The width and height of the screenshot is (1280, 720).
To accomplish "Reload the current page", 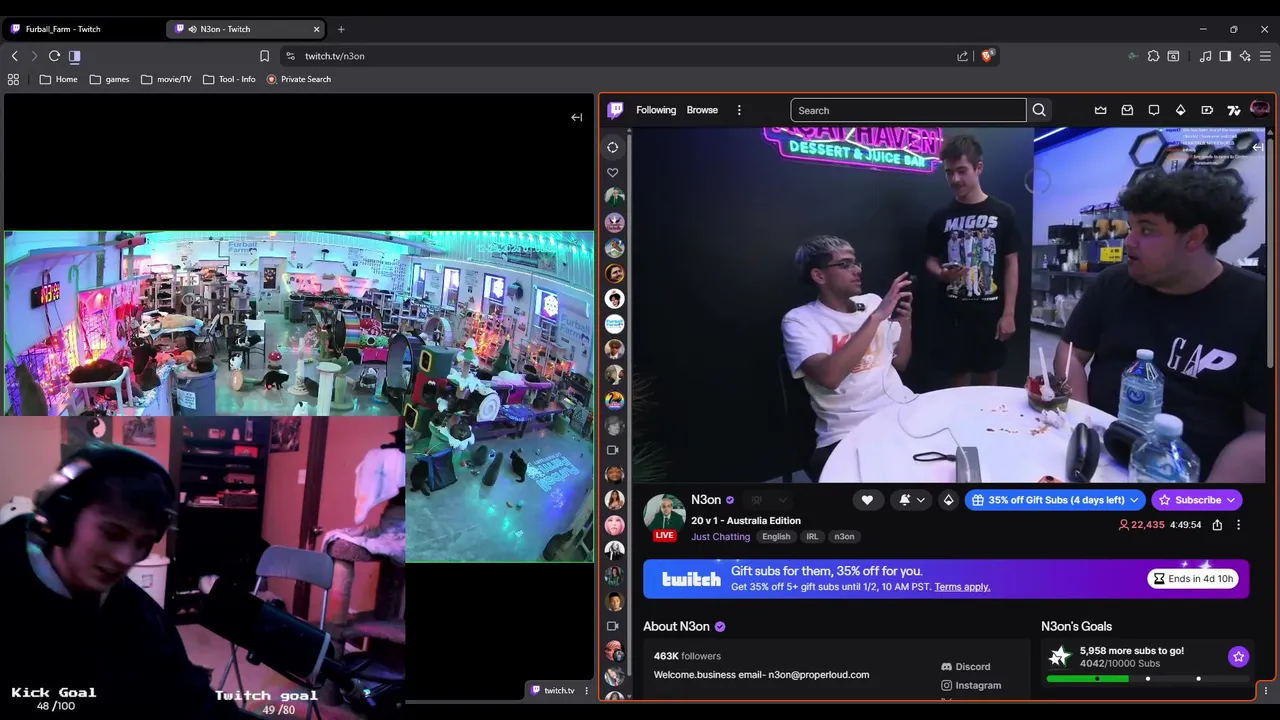I will point(54,56).
